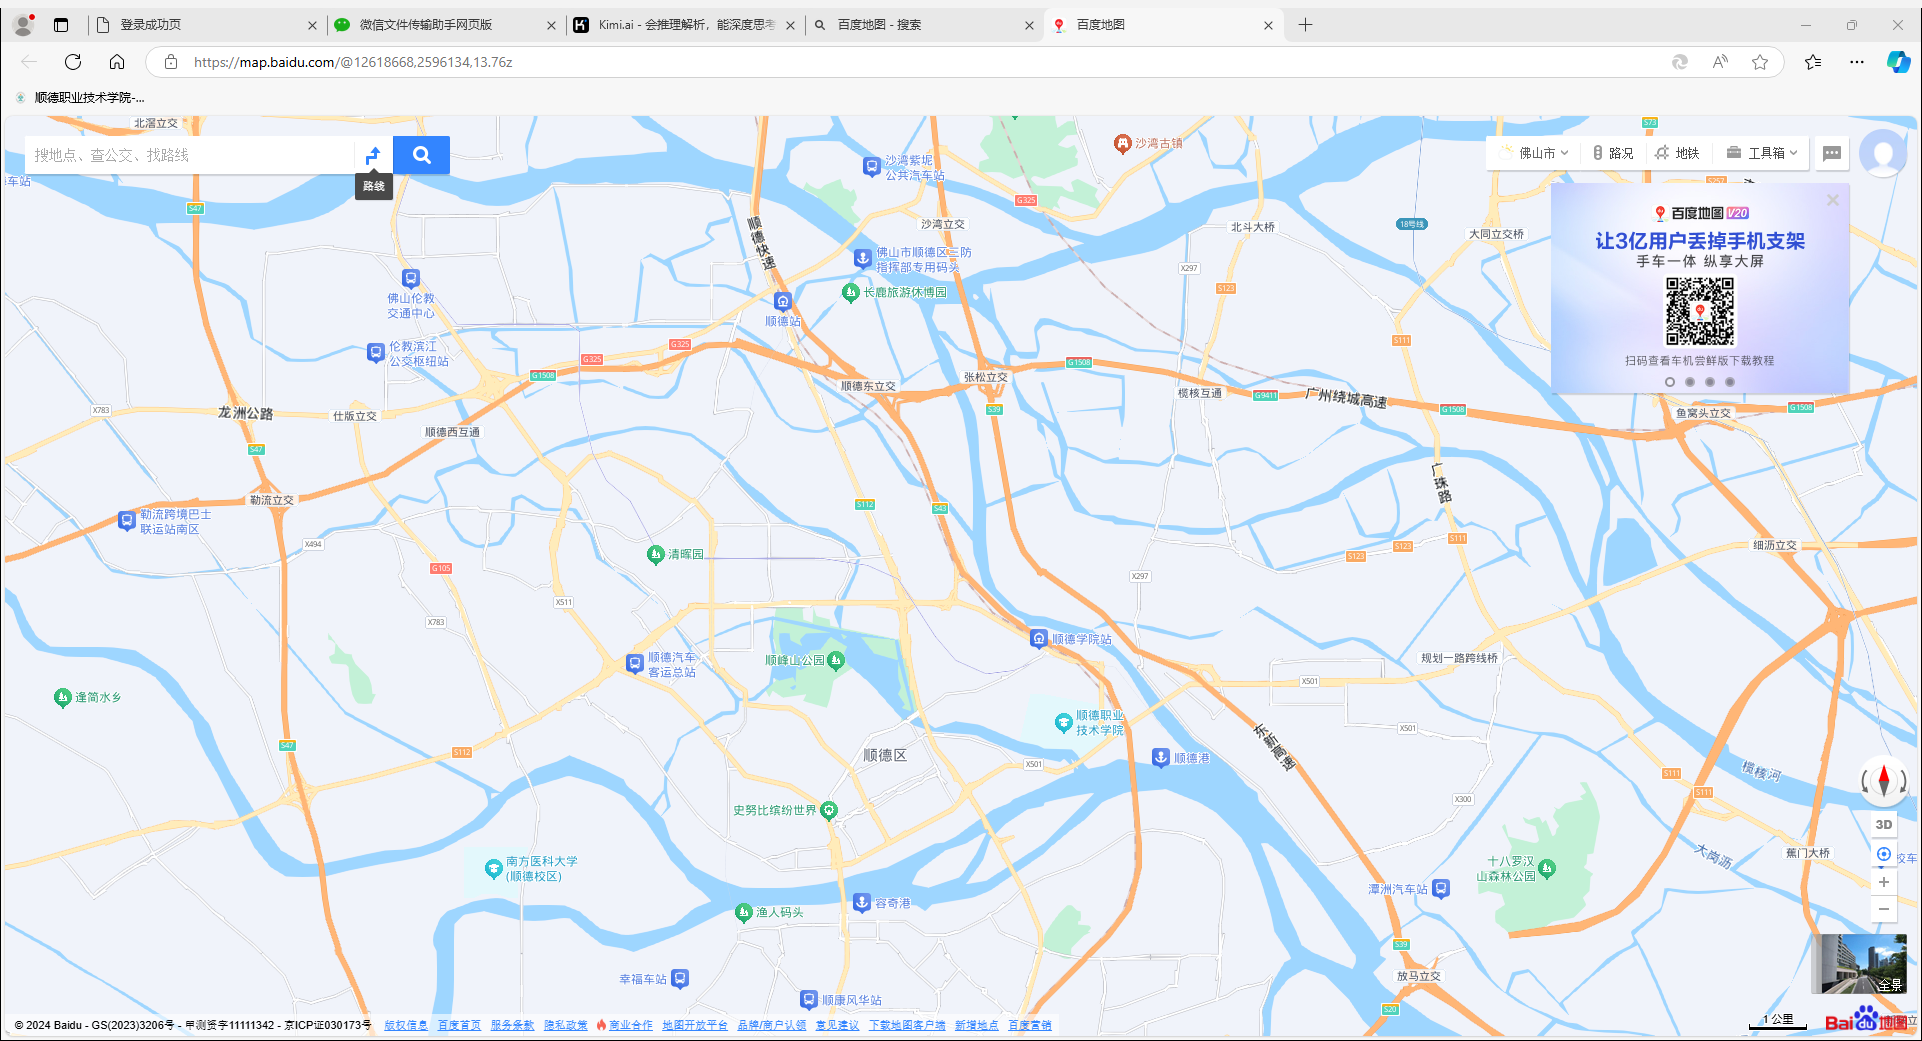This screenshot has width=1922, height=1041.
Task: Toggle the 3D map view
Action: 1883,825
